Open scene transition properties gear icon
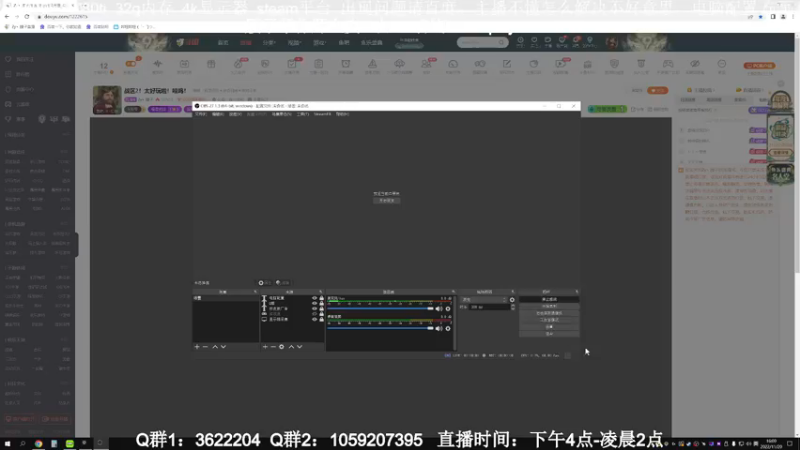 [x=512, y=300]
